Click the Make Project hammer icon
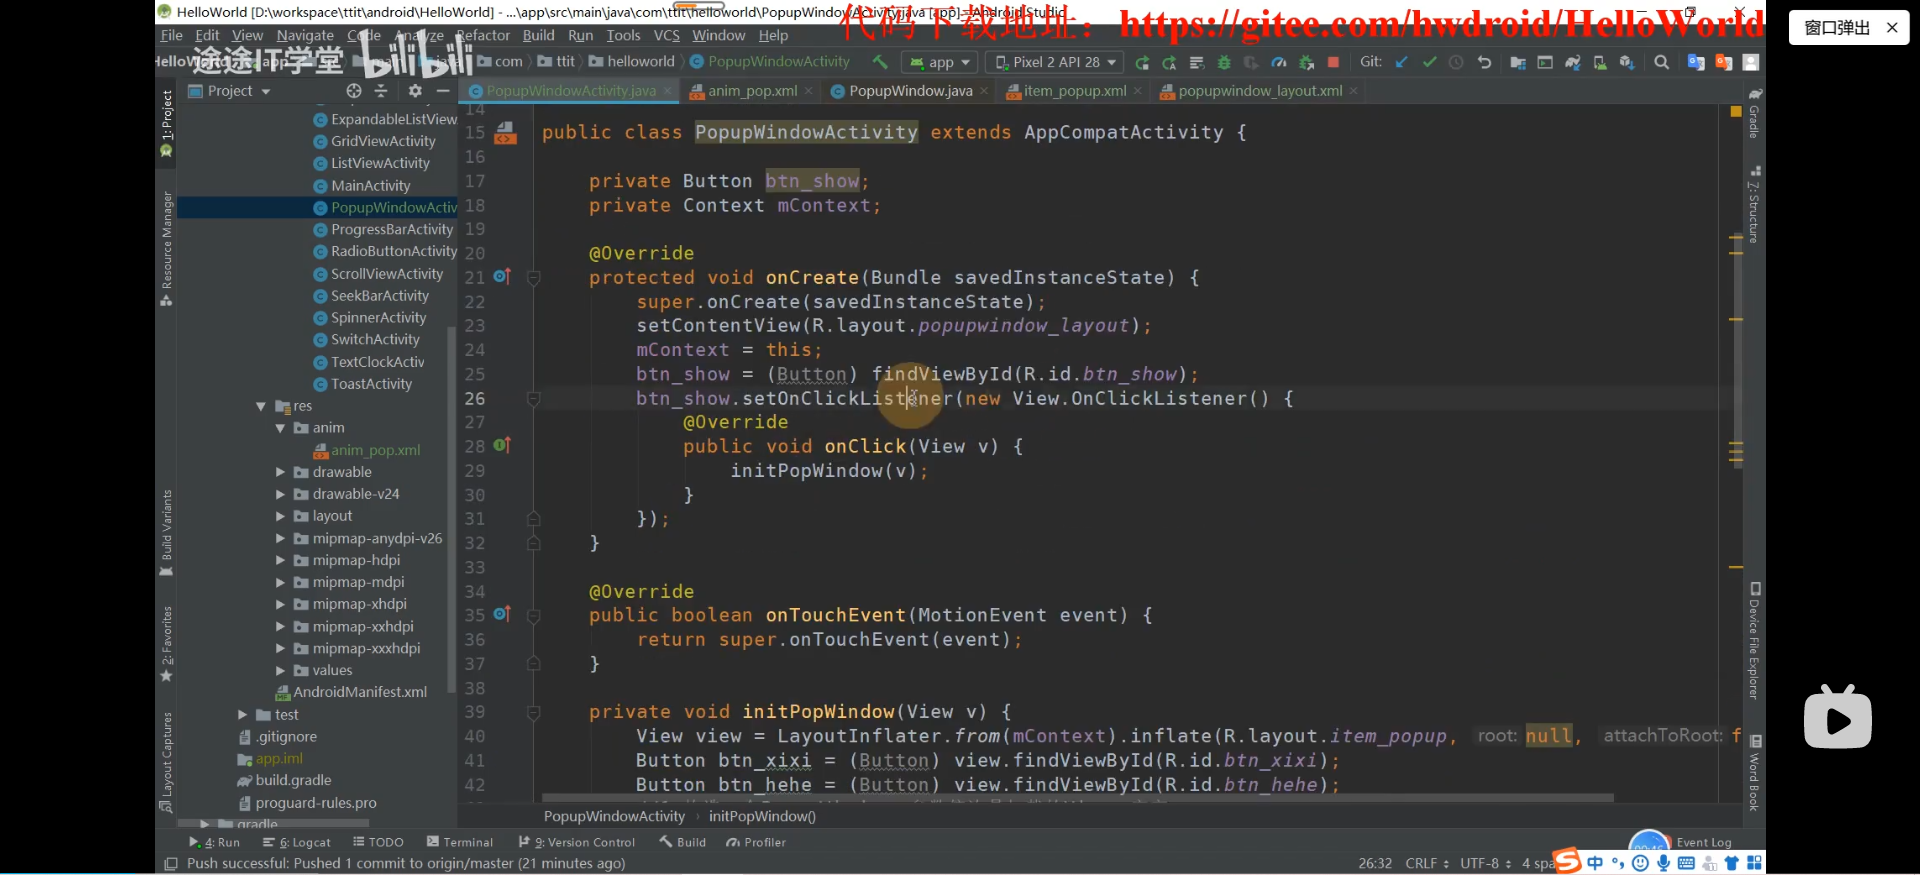Viewport: 1920px width, 875px height. point(880,62)
